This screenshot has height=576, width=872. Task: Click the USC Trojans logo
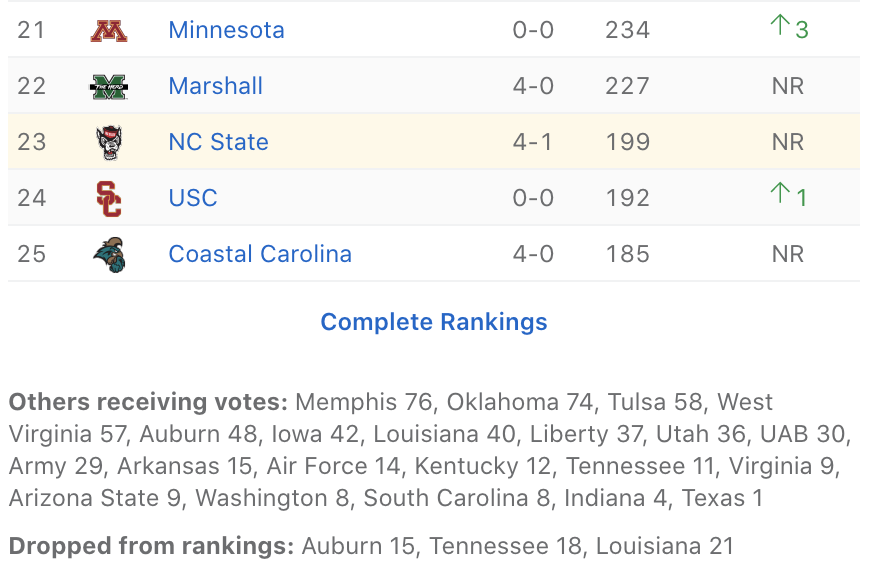pos(108,199)
